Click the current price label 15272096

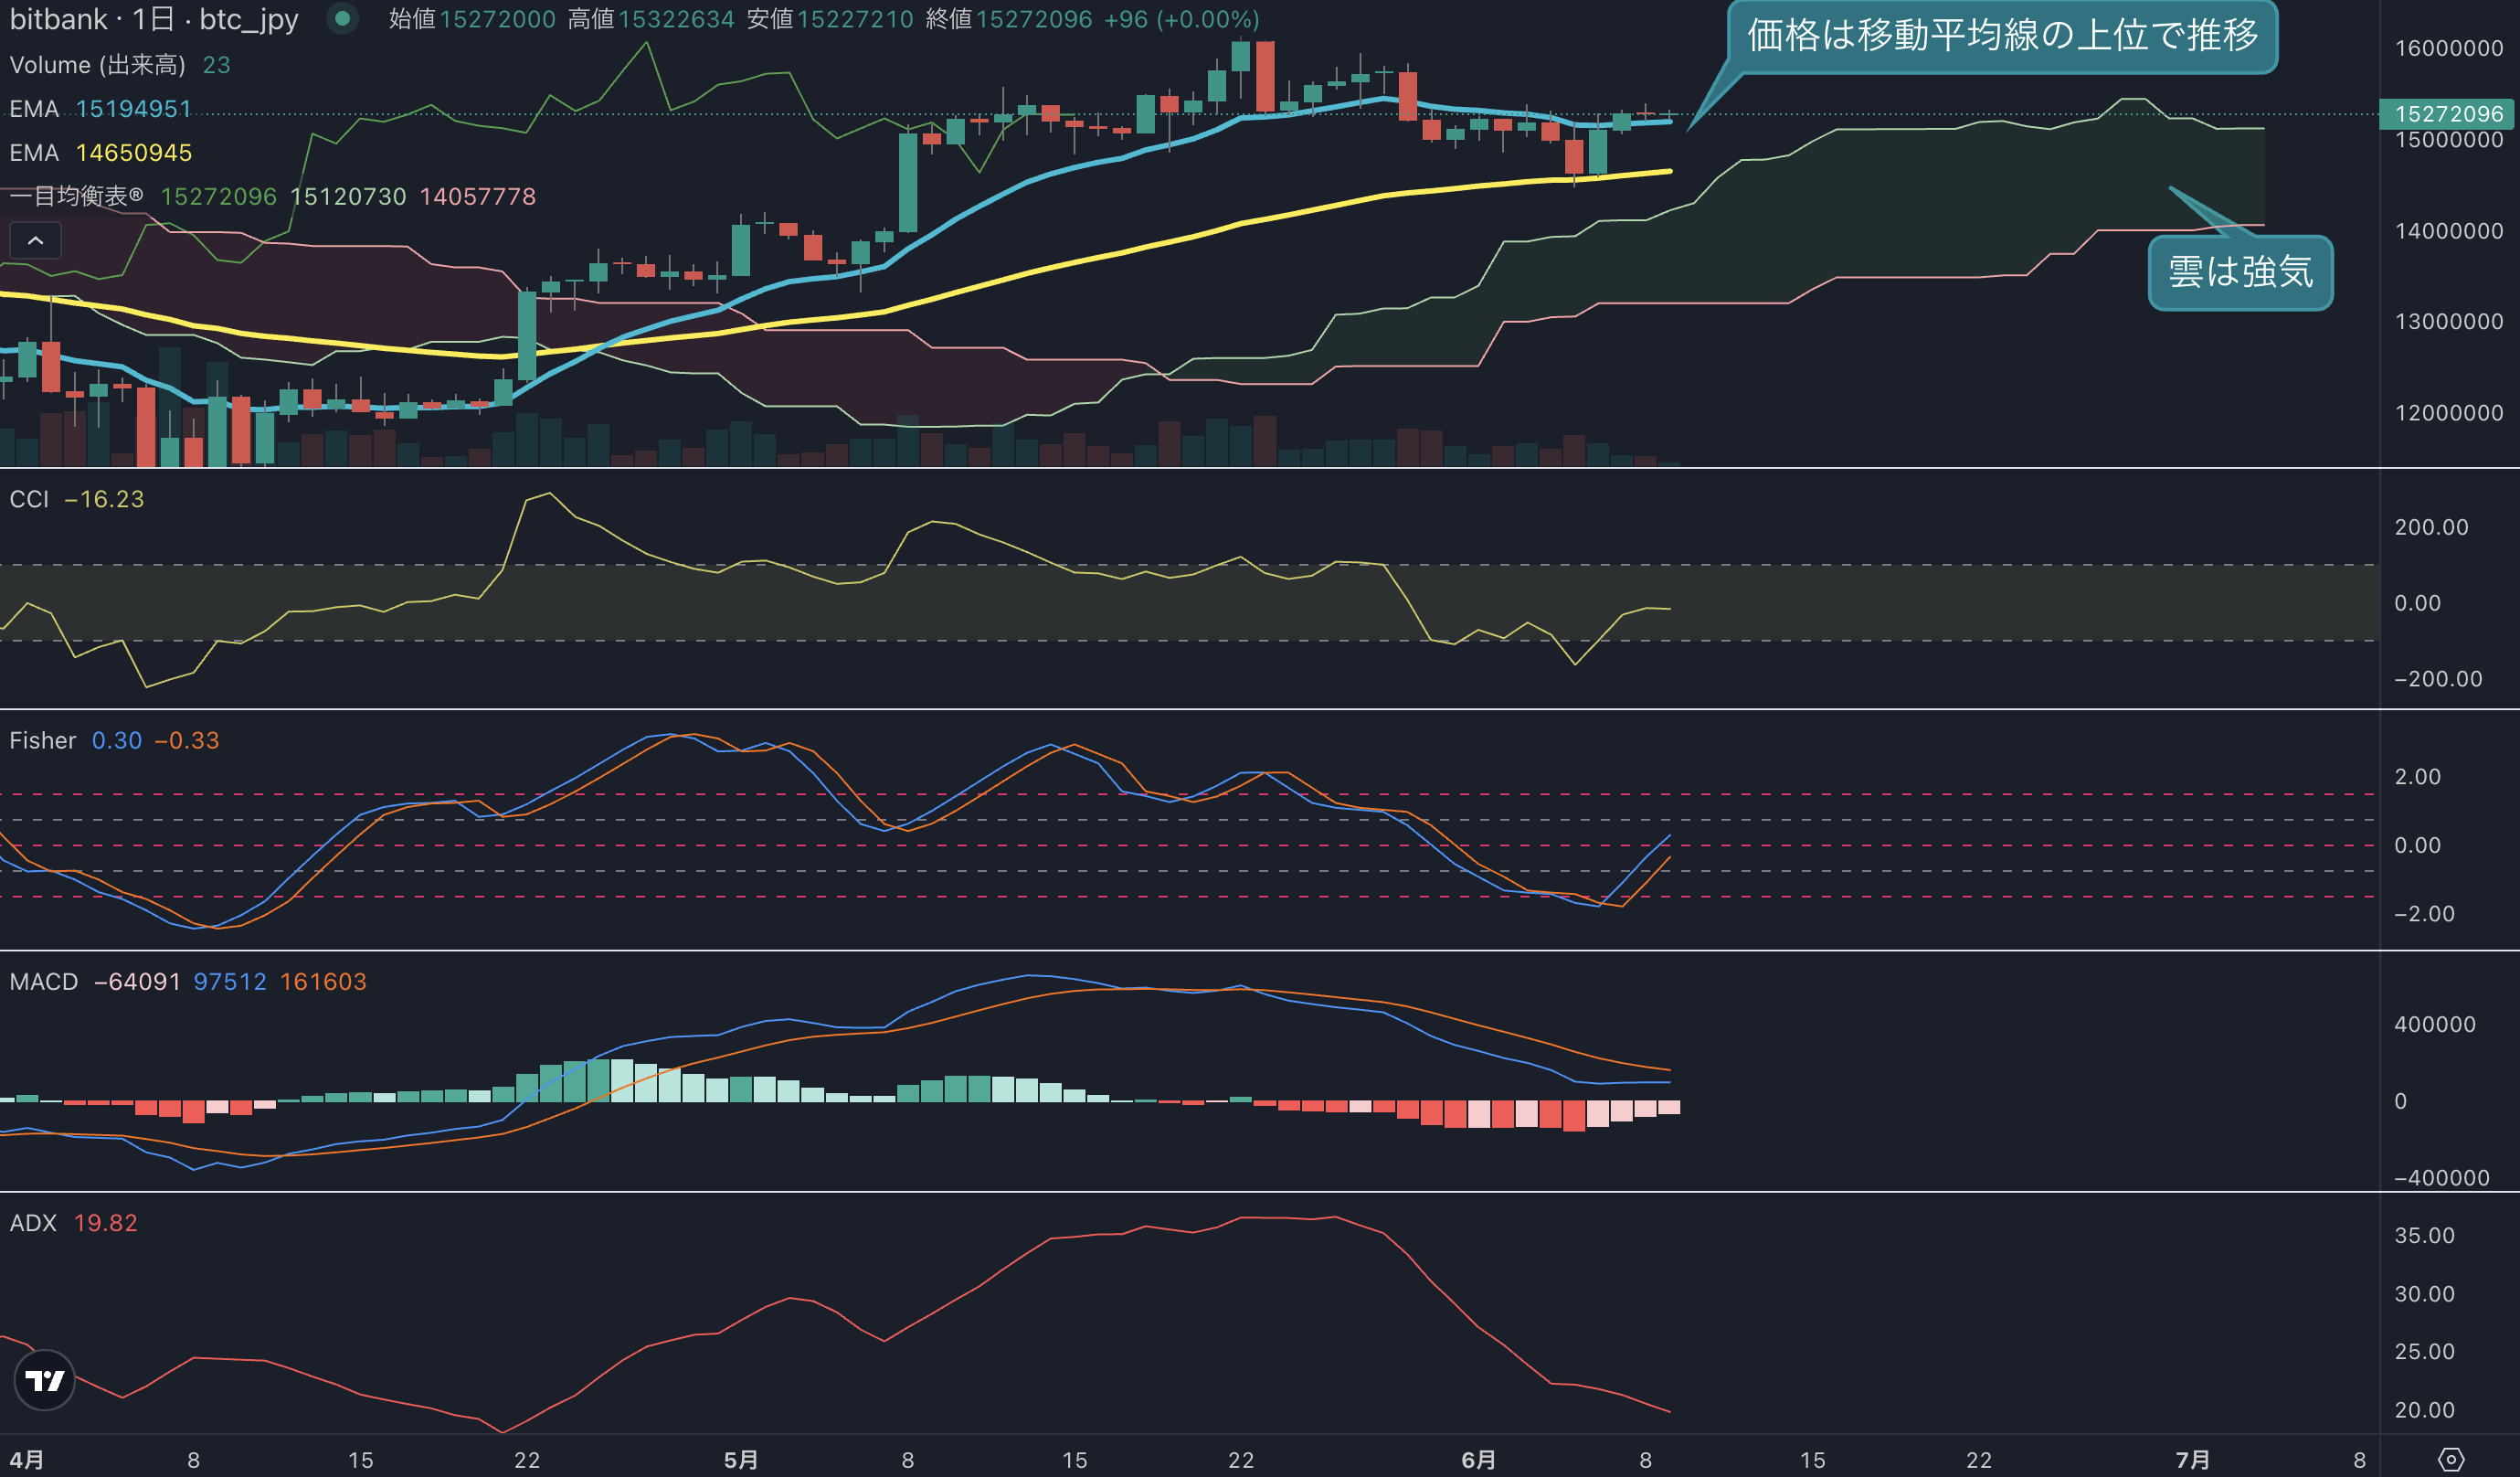(2448, 114)
